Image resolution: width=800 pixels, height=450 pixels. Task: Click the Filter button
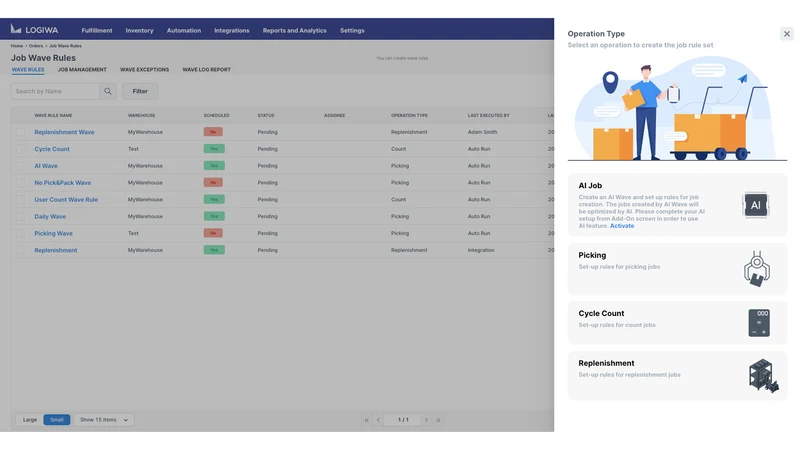pos(140,91)
